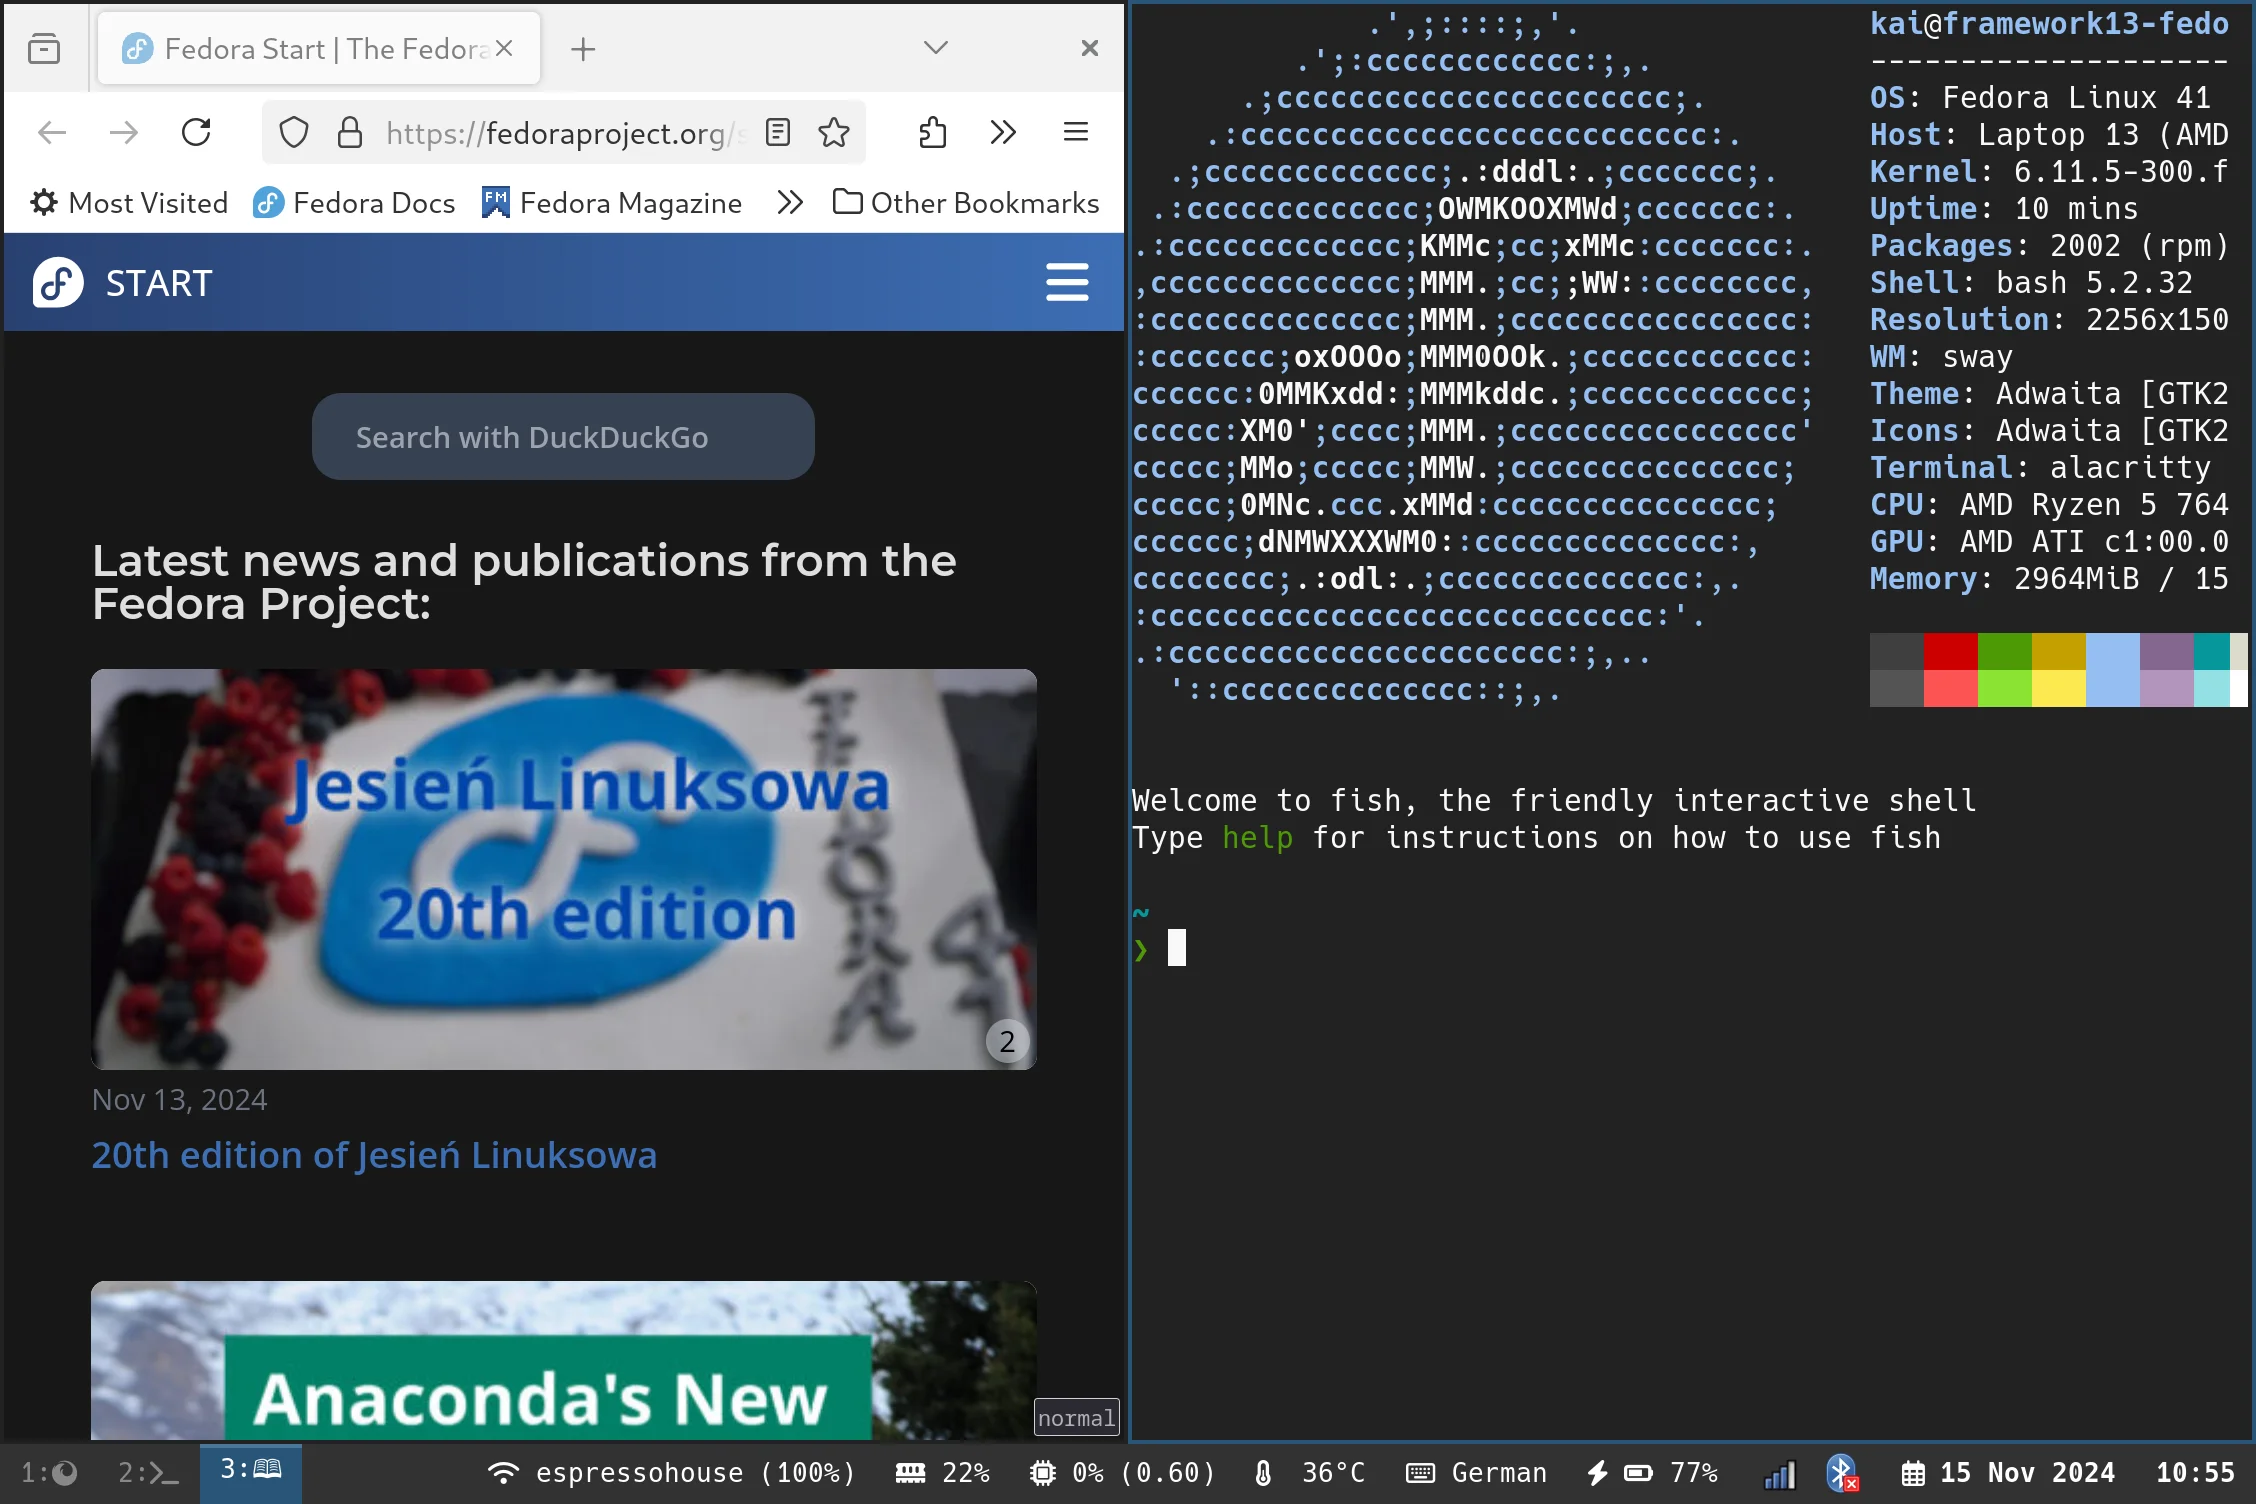Click the battery 77% indicator
Image resolution: width=2256 pixels, height=1504 pixels.
click(x=1652, y=1473)
